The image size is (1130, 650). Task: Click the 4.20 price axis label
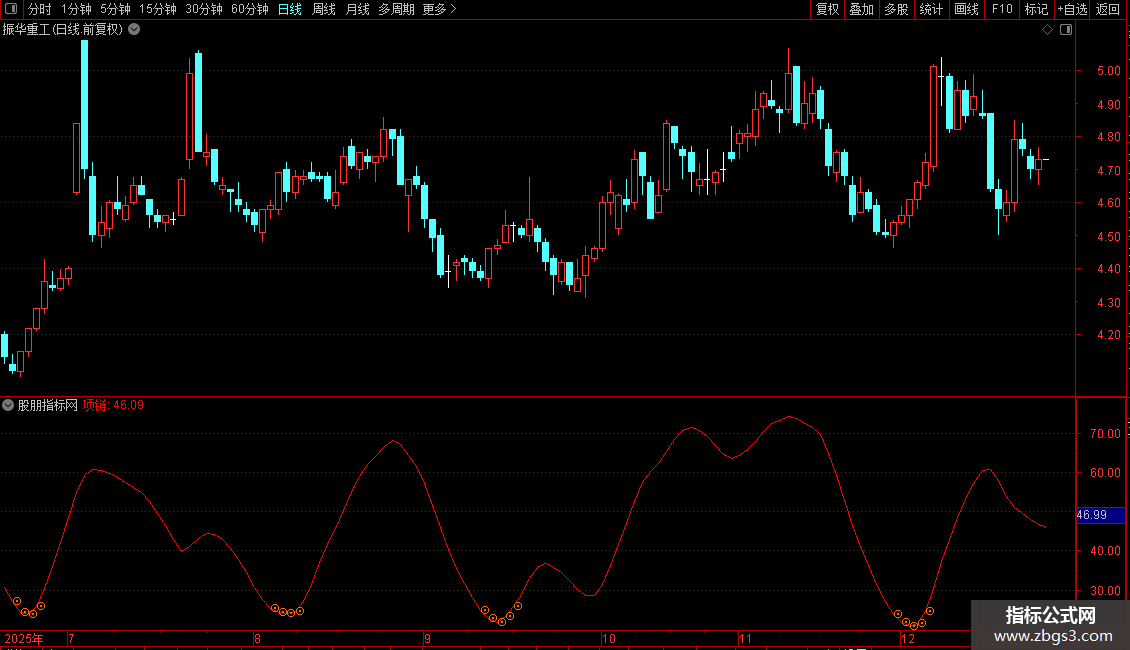coord(1108,335)
